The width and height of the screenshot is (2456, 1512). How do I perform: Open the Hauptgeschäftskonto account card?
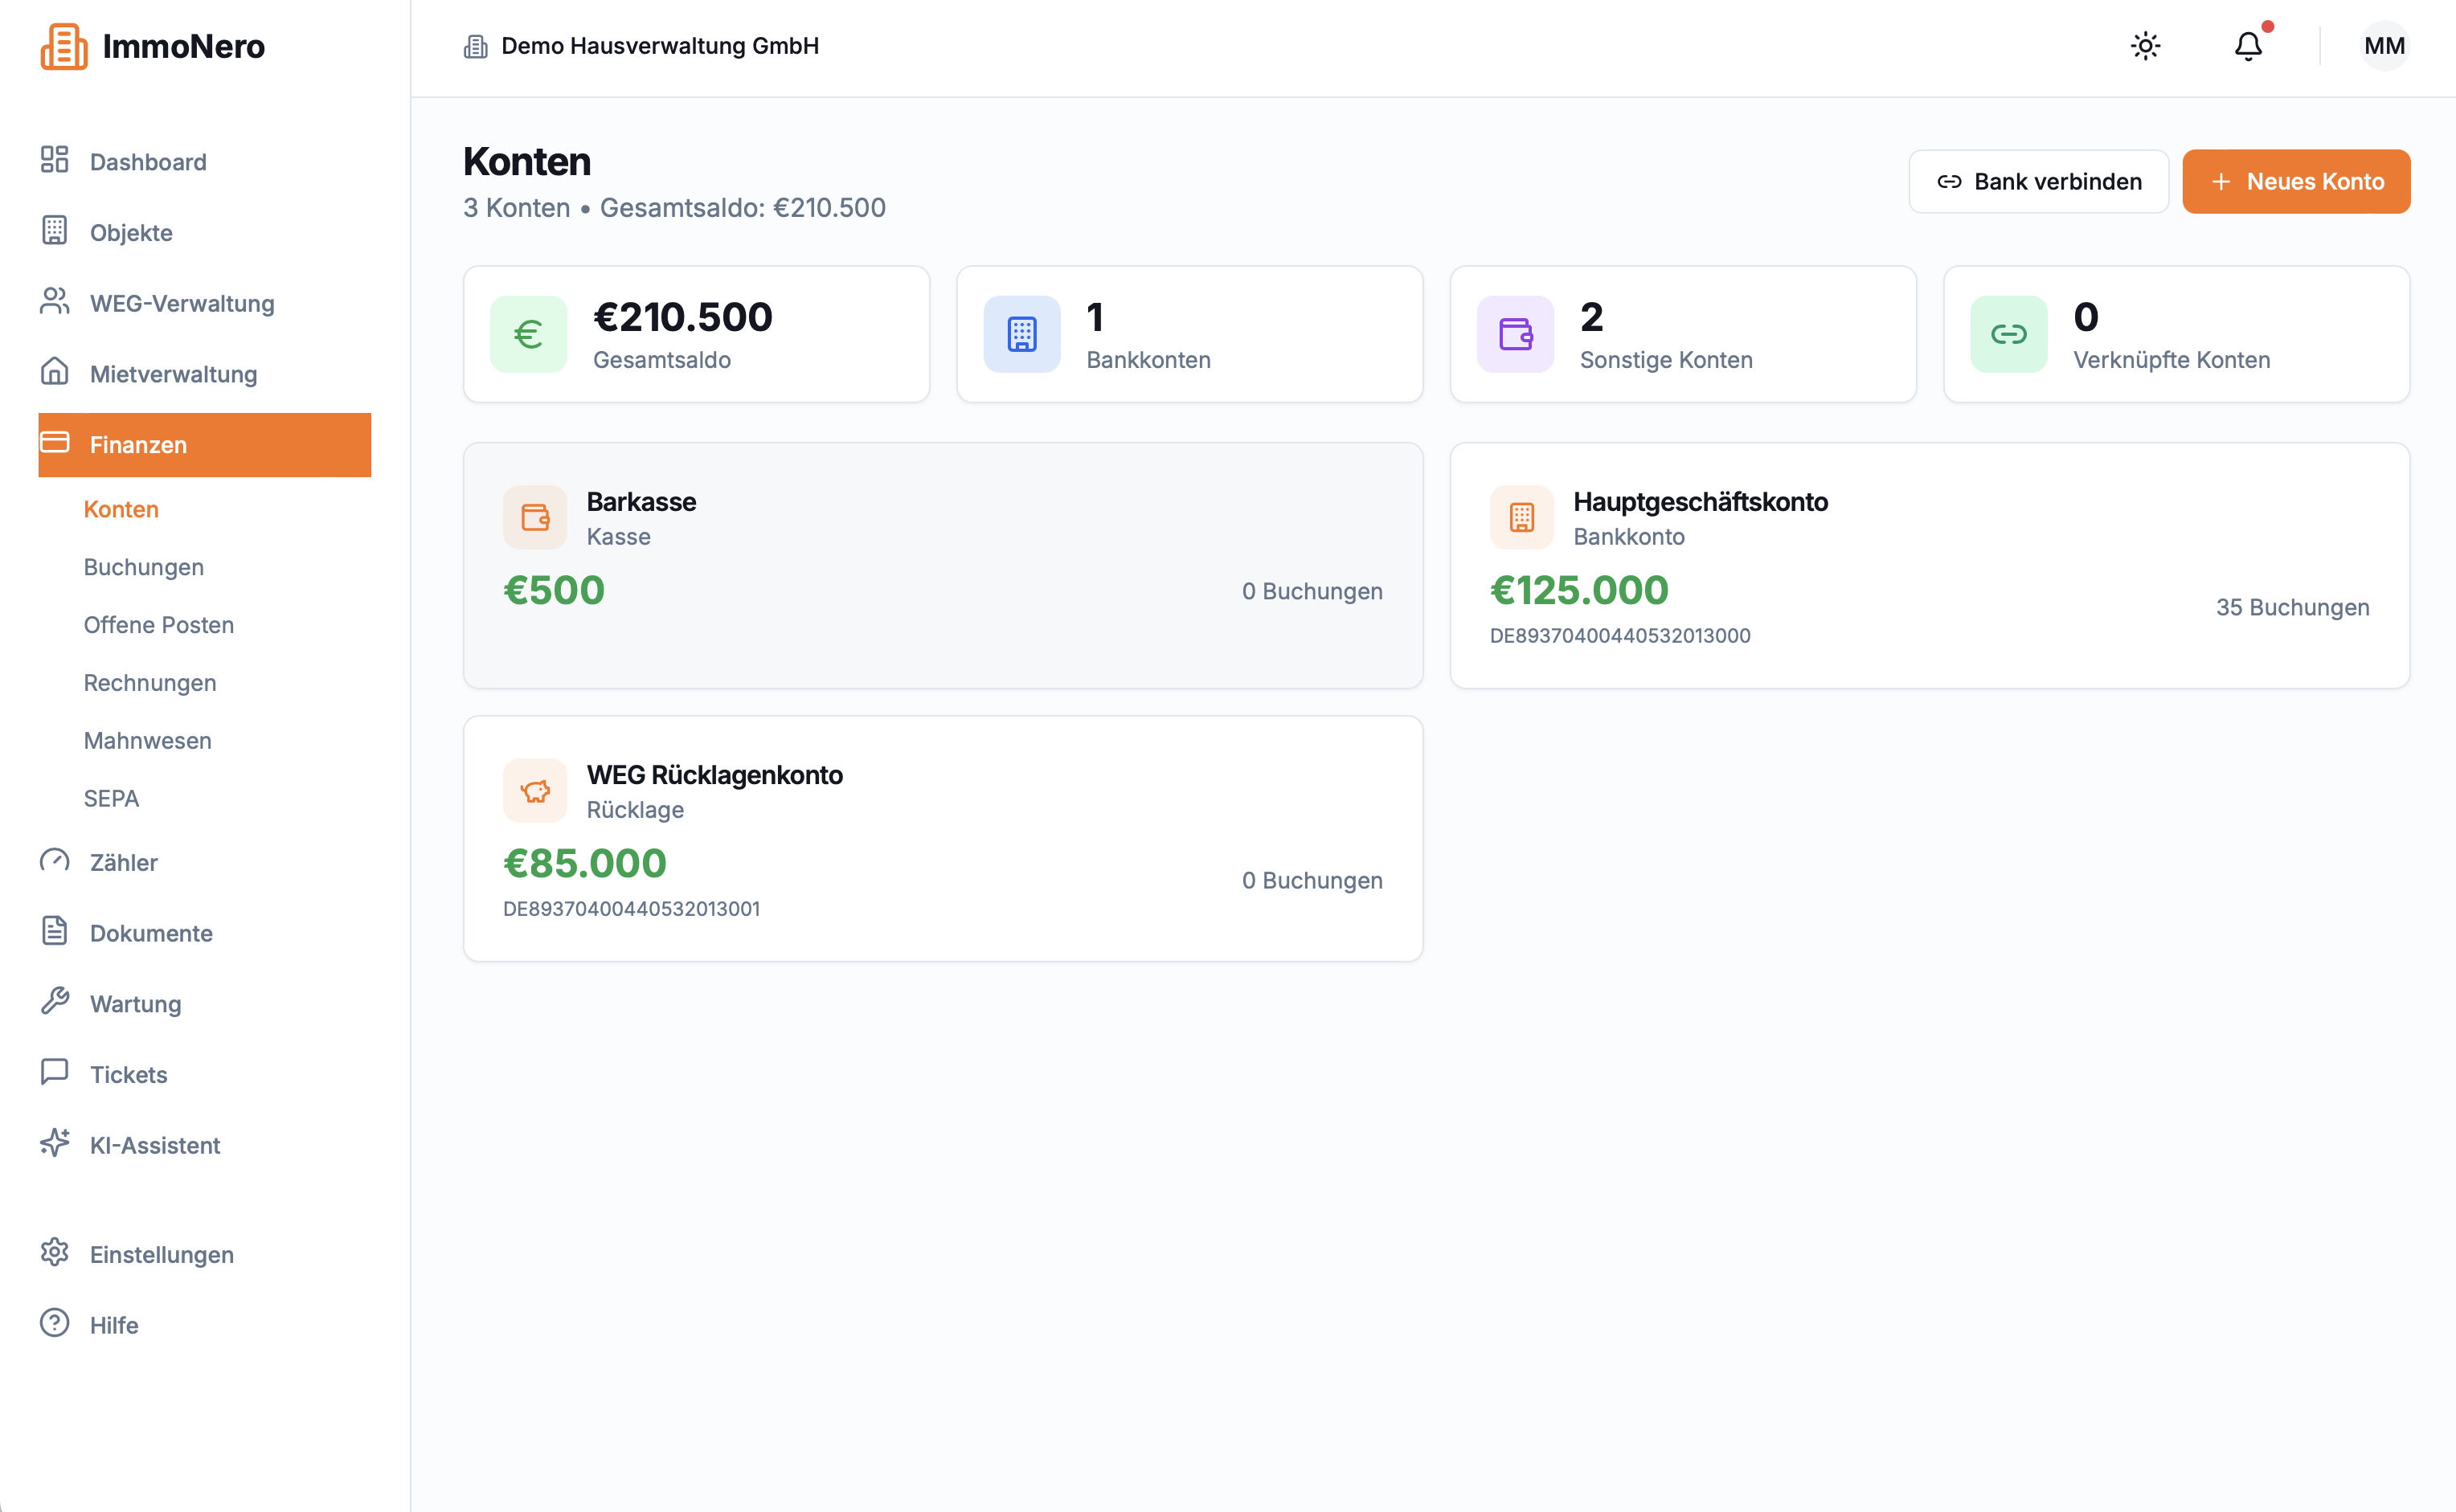pos(1930,566)
